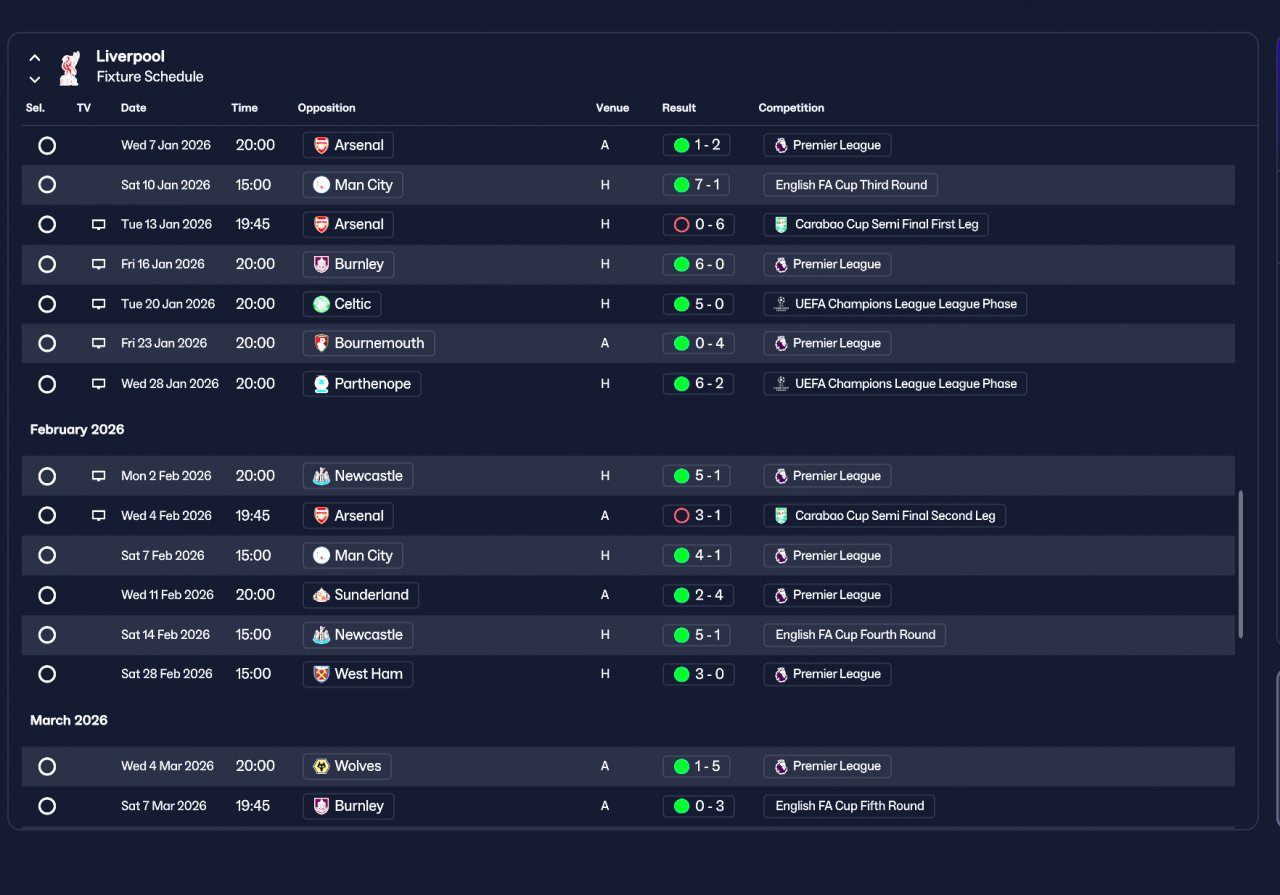Viewport: 1280px width, 895px height.
Task: Open English FA Cup Fourth Round competition
Action: pyautogui.click(x=855, y=635)
